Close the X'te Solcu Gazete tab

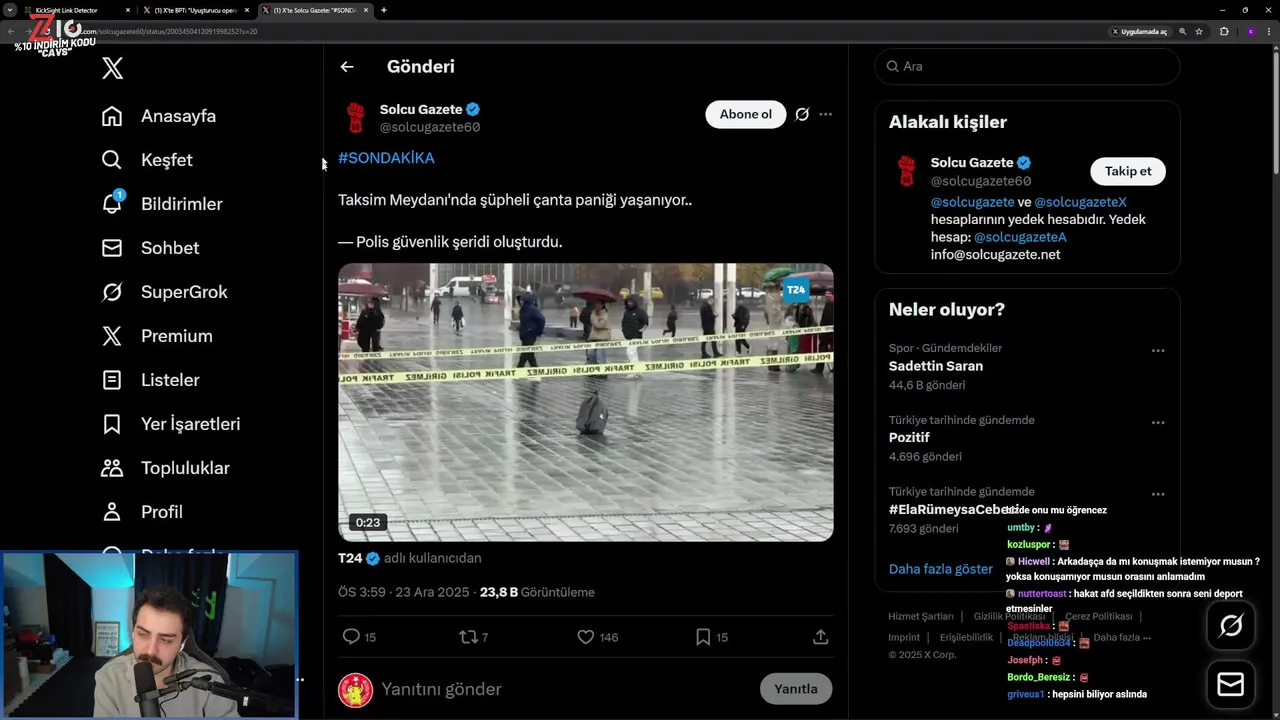tap(366, 10)
